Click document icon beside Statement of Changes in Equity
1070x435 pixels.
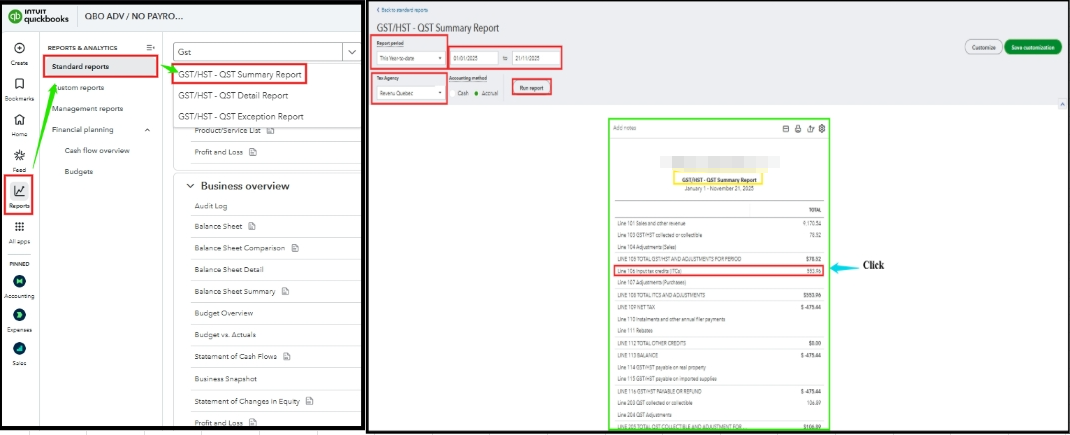click(309, 401)
